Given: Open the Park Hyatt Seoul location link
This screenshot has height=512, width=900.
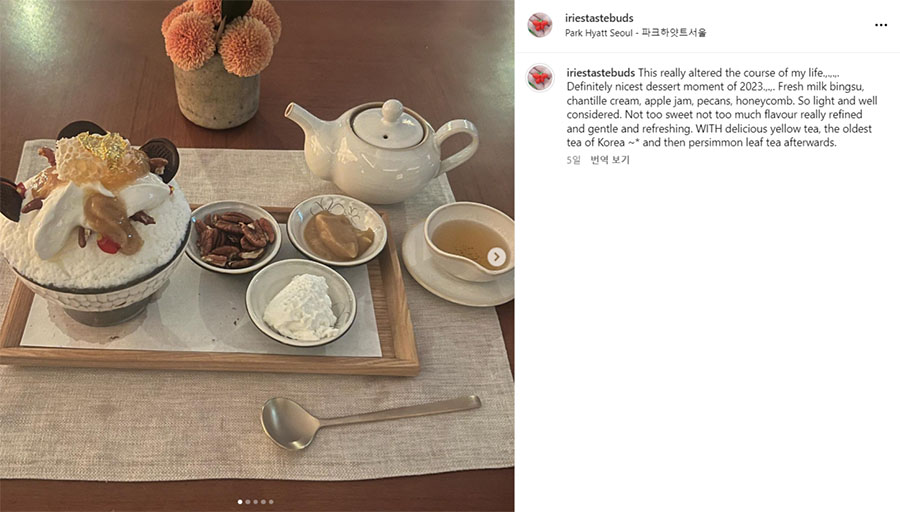Looking at the screenshot, I should (635, 33).
